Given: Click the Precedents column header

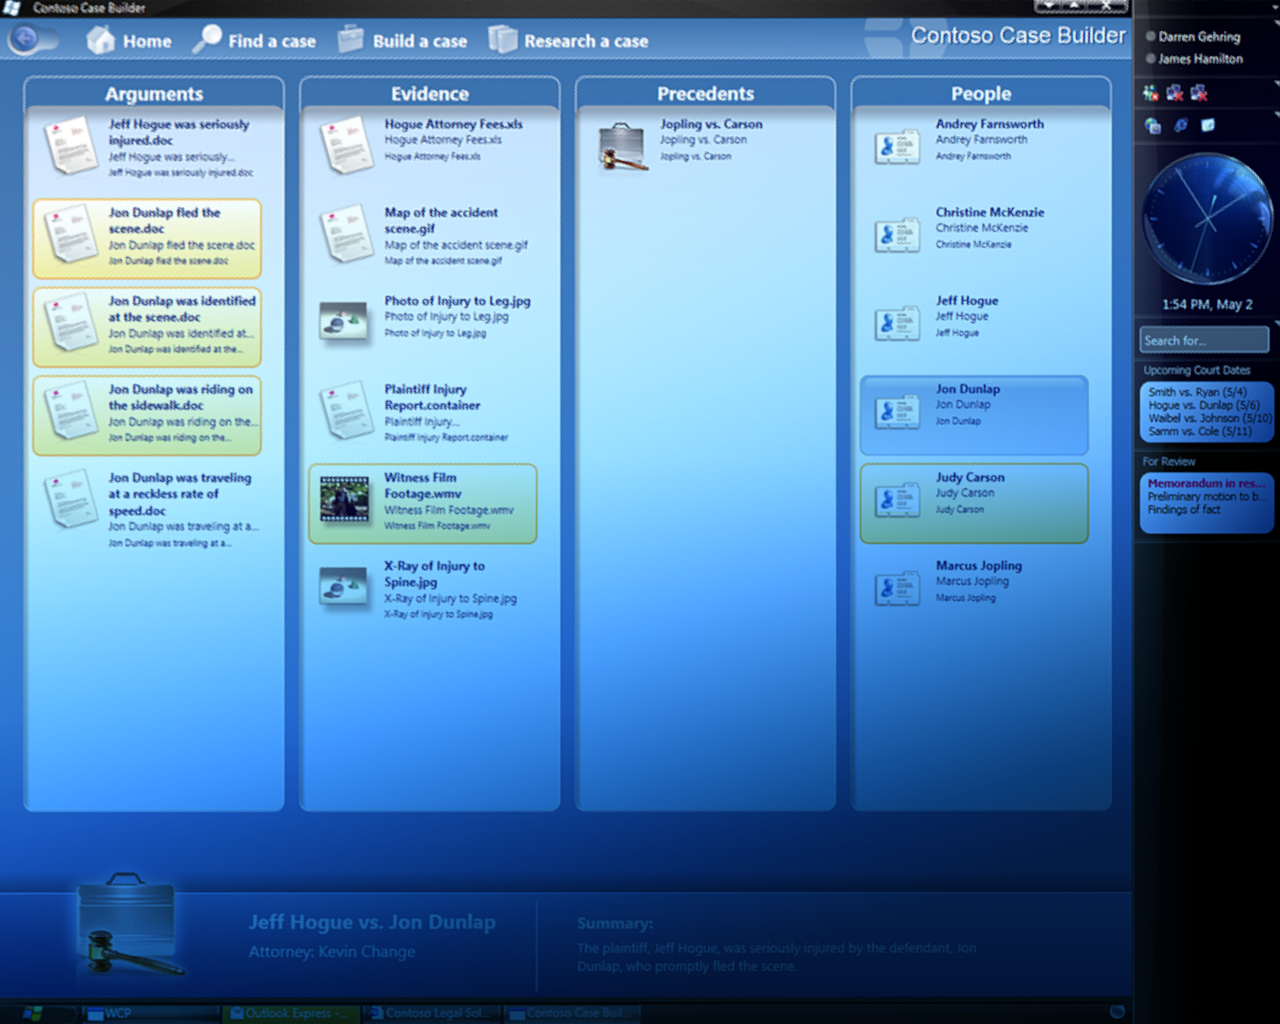Looking at the screenshot, I should coord(706,93).
